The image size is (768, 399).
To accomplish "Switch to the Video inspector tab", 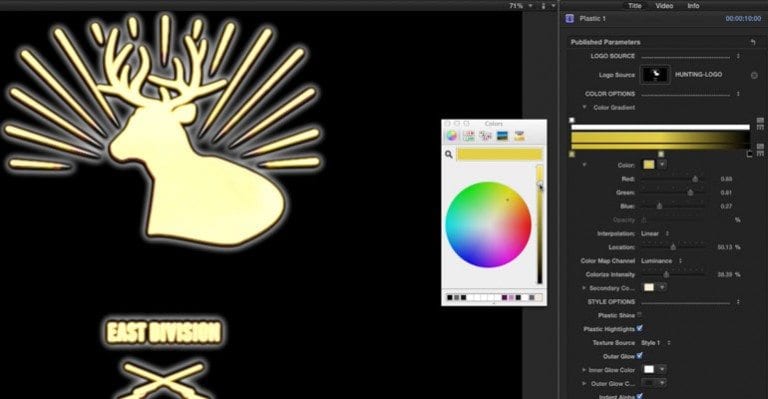I will pyautogui.click(x=664, y=6).
